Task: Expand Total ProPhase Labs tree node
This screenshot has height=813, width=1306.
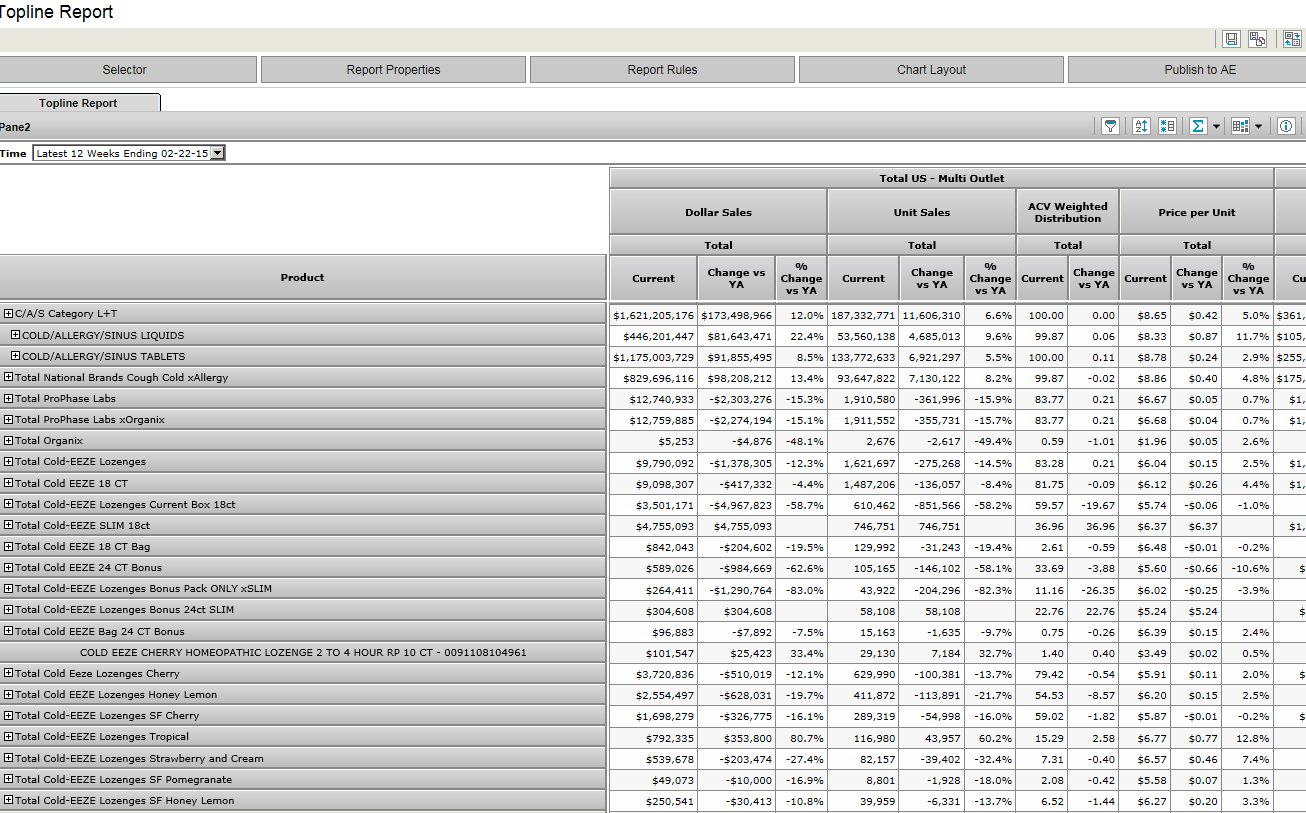Action: 9,398
